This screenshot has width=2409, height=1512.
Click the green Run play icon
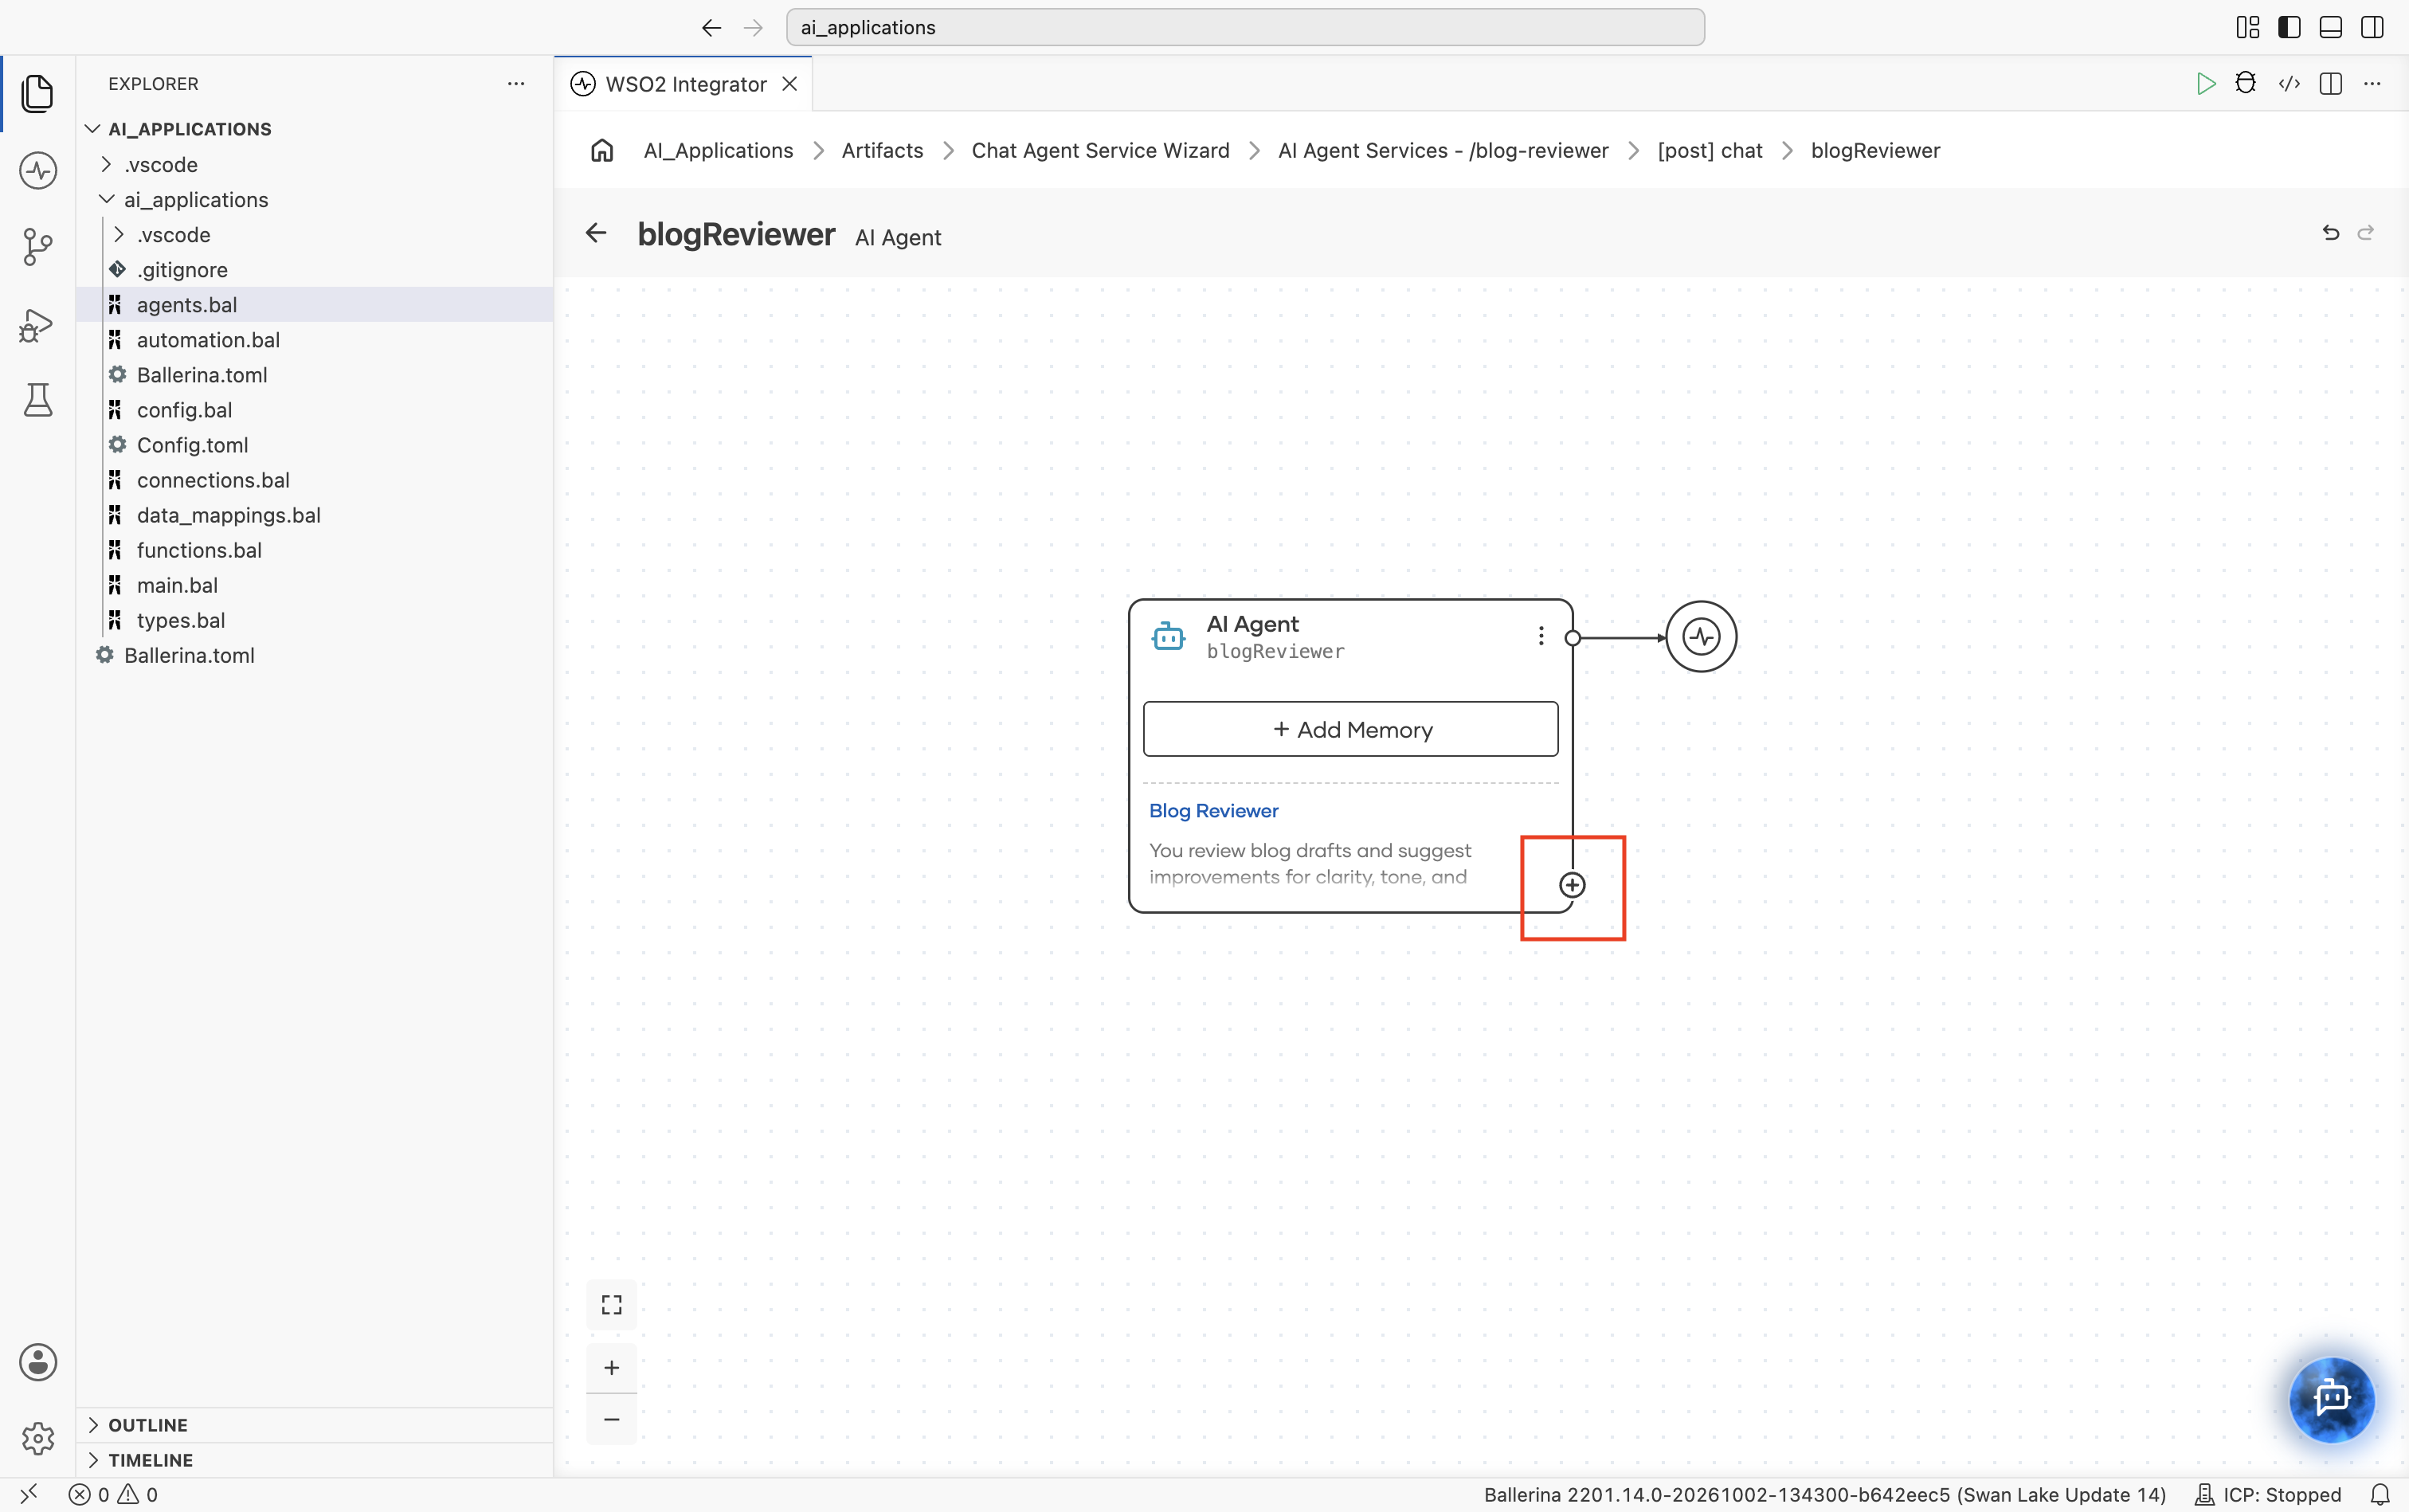click(2205, 84)
